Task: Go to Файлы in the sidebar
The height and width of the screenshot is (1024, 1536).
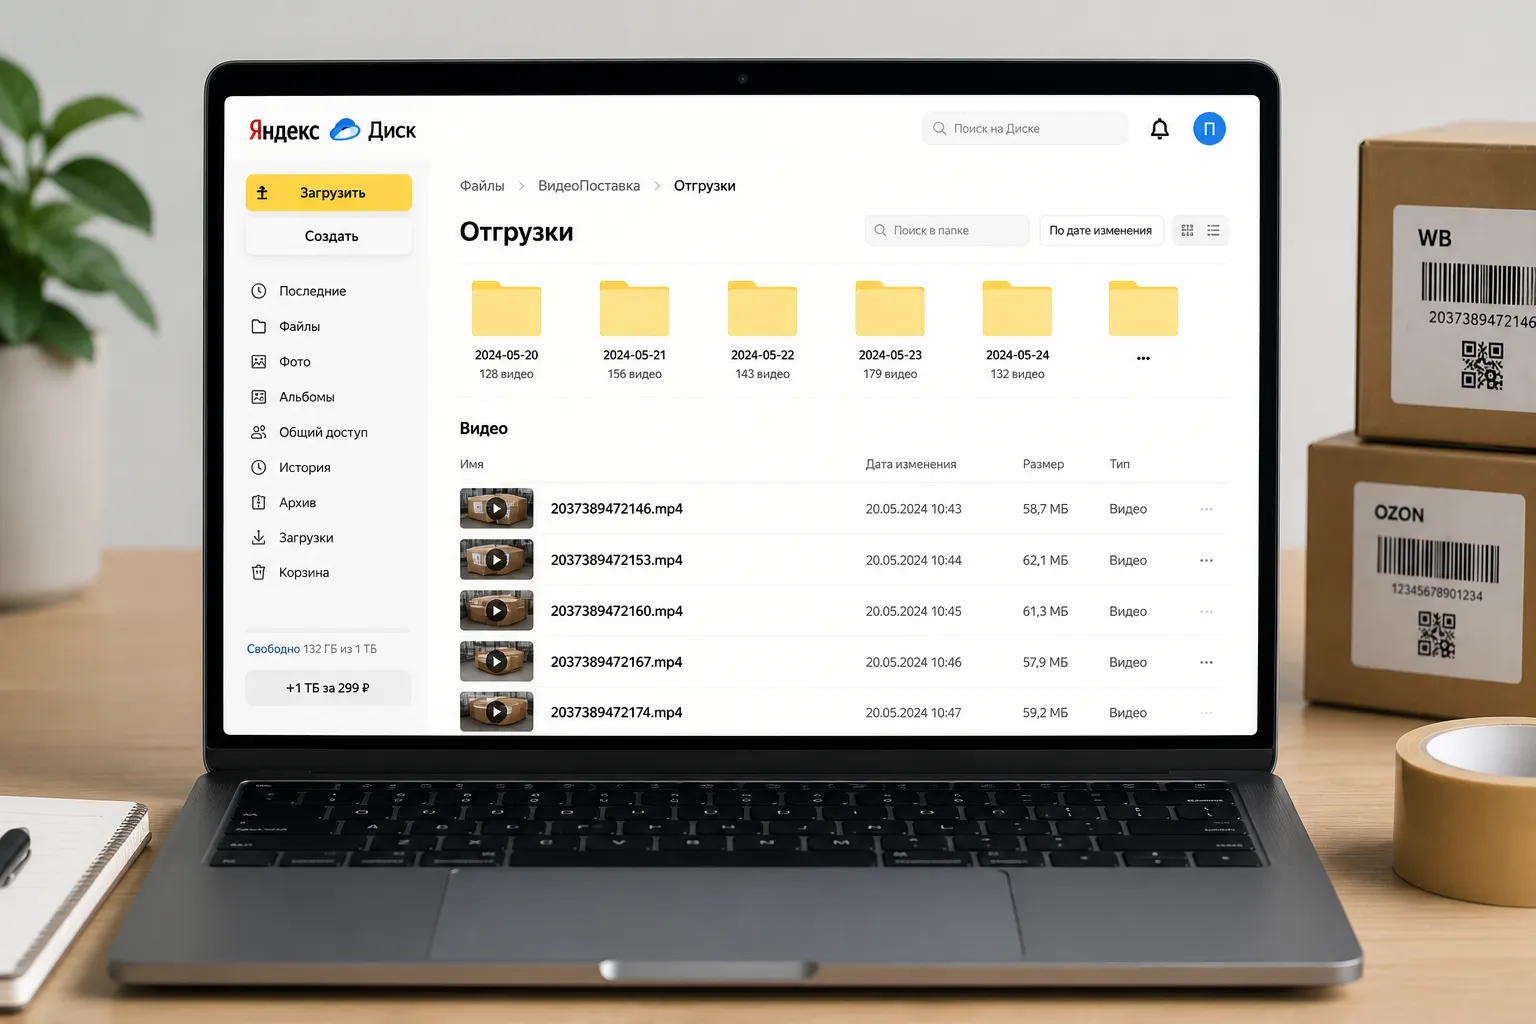Action: pyautogui.click(x=299, y=326)
